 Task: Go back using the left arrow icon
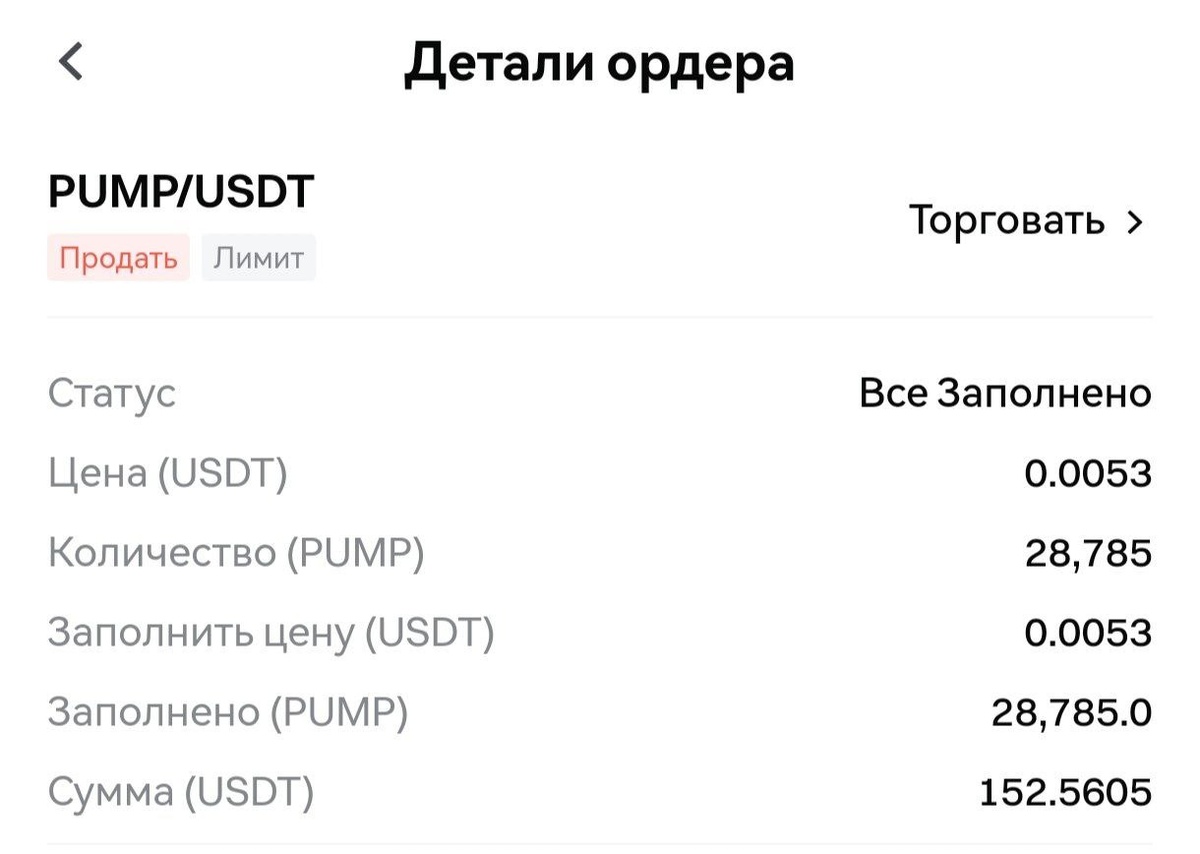pyautogui.click(x=71, y=62)
